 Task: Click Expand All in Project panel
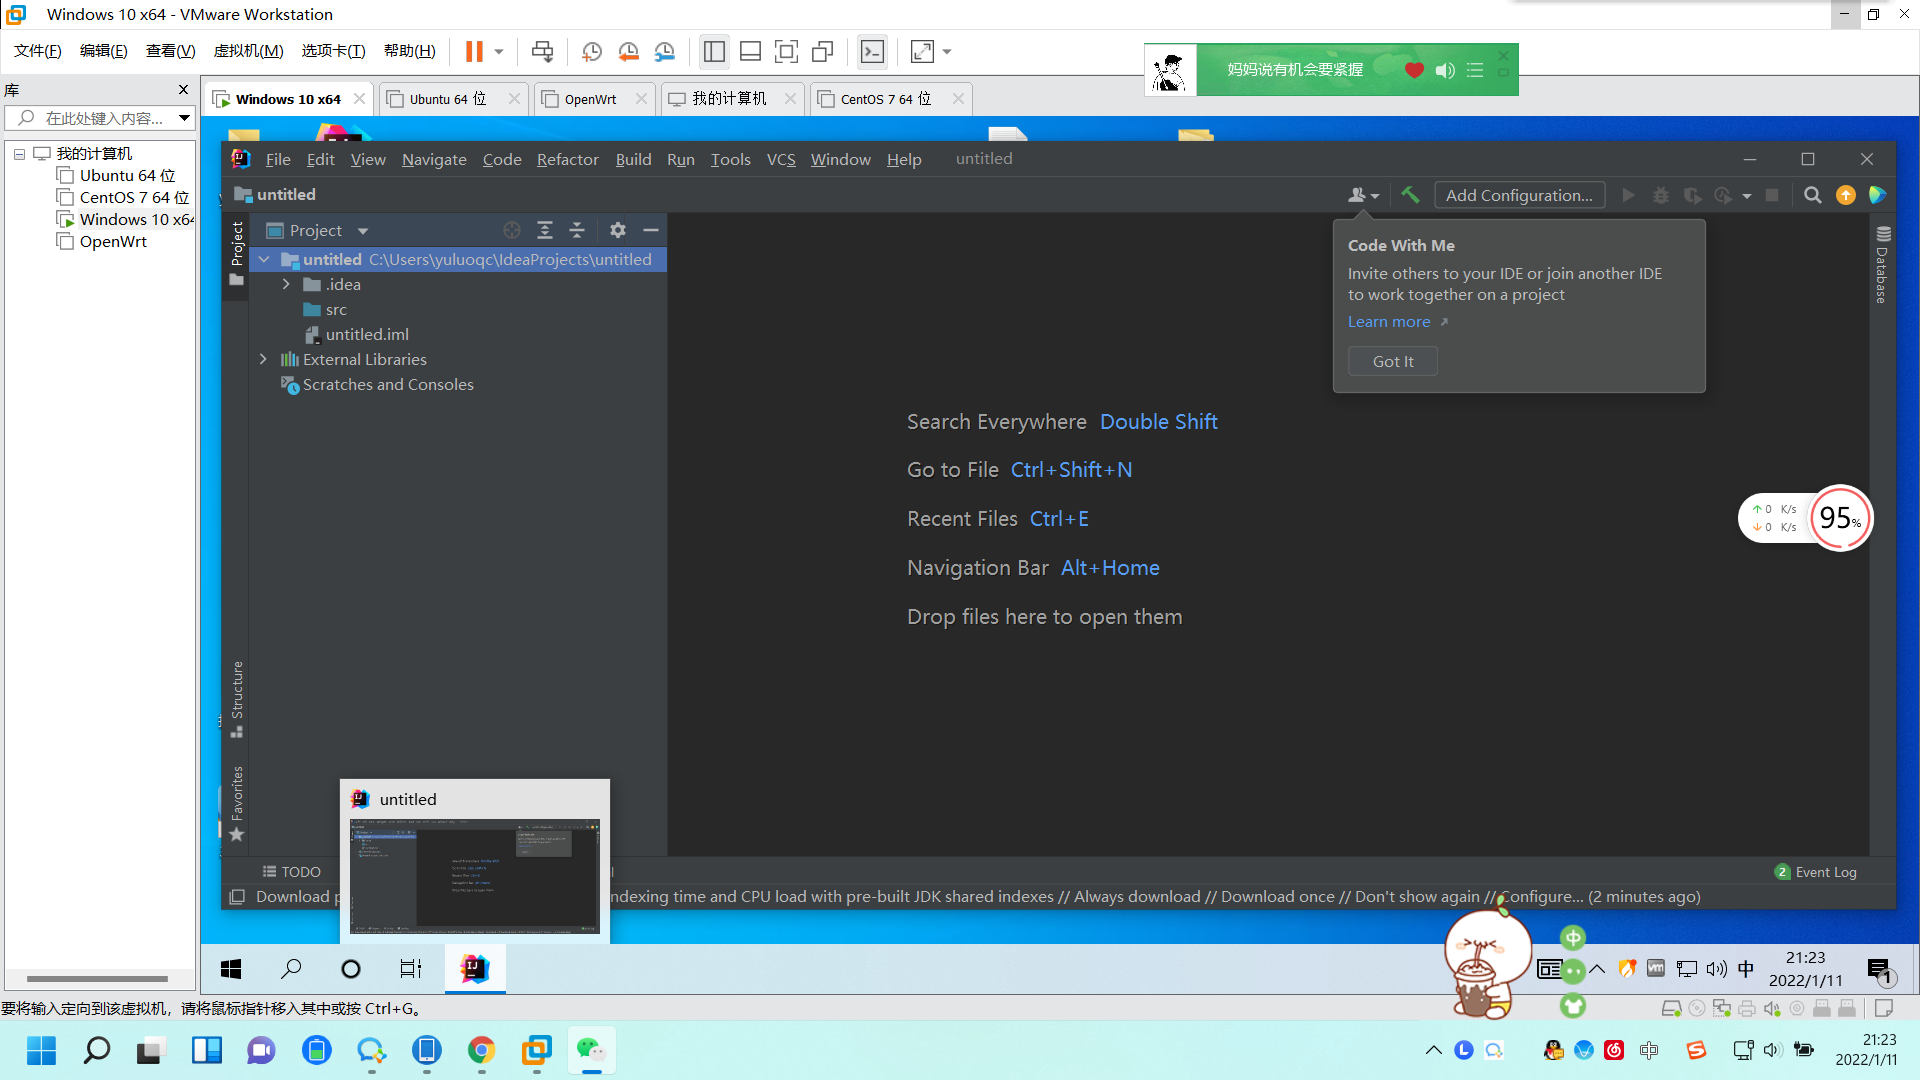(x=545, y=230)
